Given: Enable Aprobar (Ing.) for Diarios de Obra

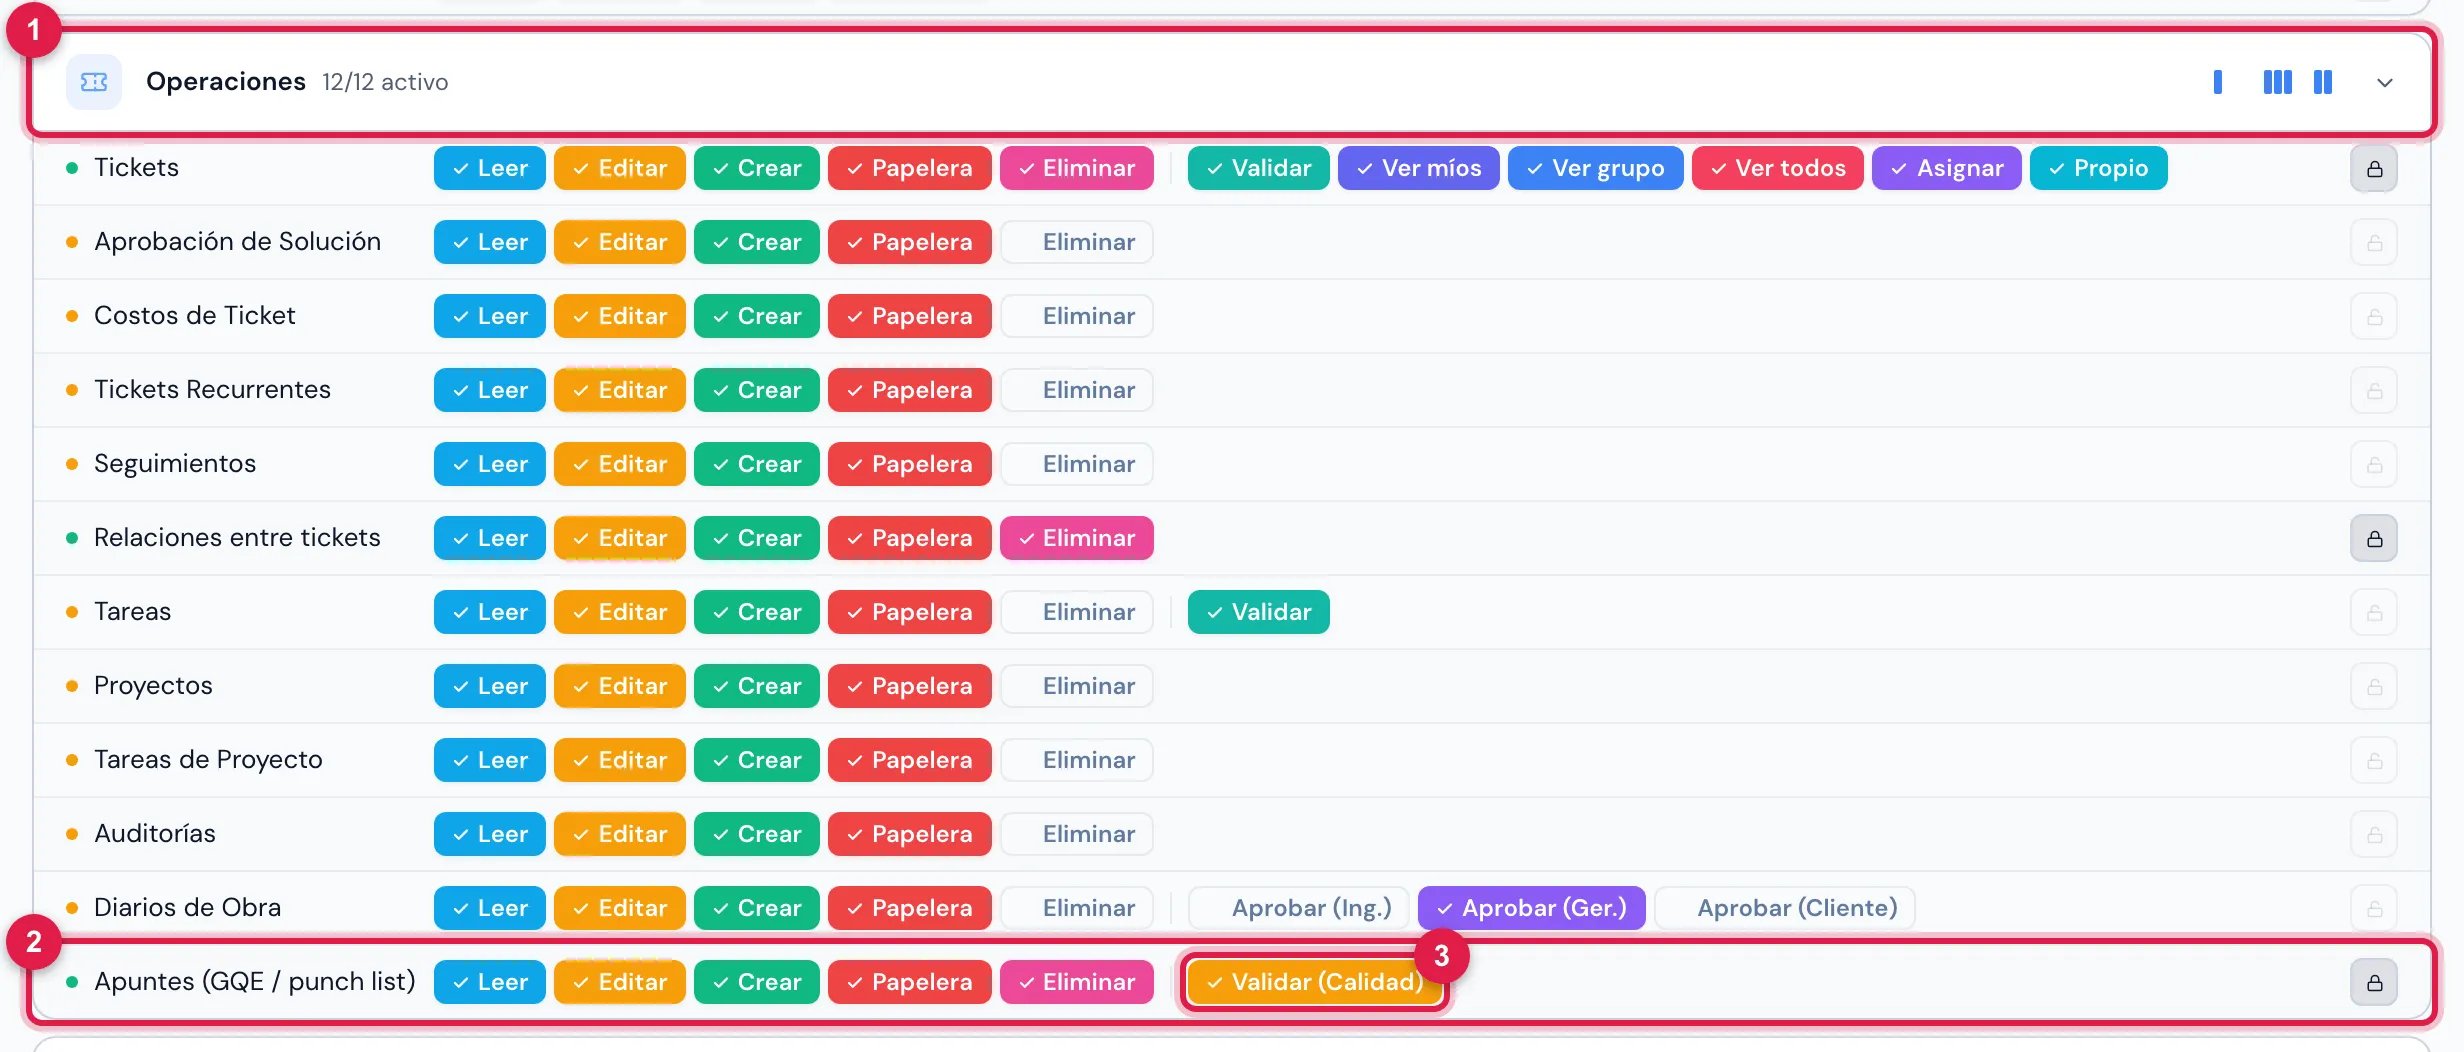Looking at the screenshot, I should (x=1298, y=908).
